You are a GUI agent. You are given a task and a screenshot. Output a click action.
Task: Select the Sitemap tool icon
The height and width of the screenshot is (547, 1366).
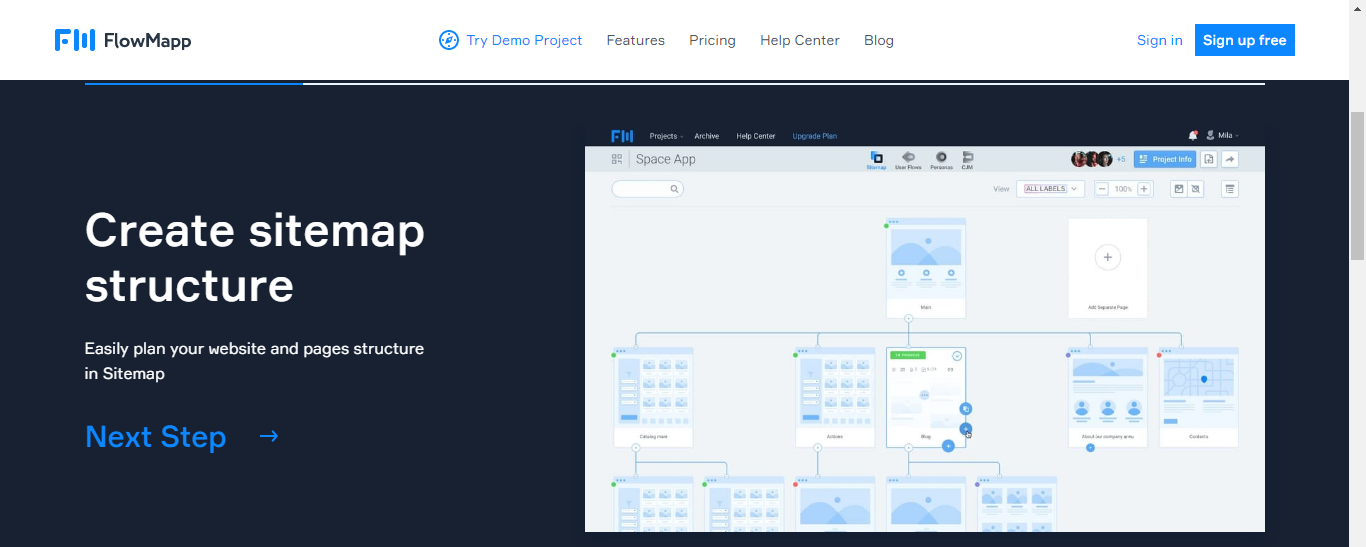click(876, 158)
